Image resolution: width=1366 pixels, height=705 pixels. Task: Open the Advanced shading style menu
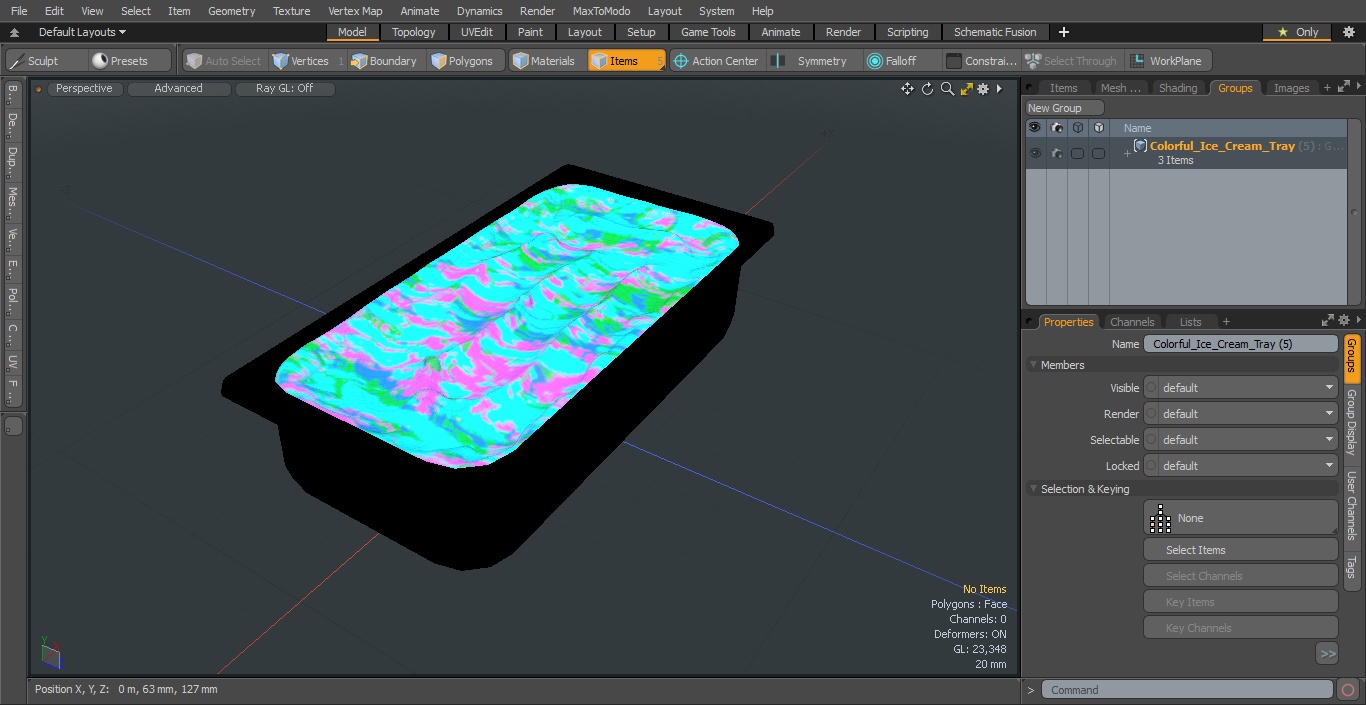tap(179, 89)
